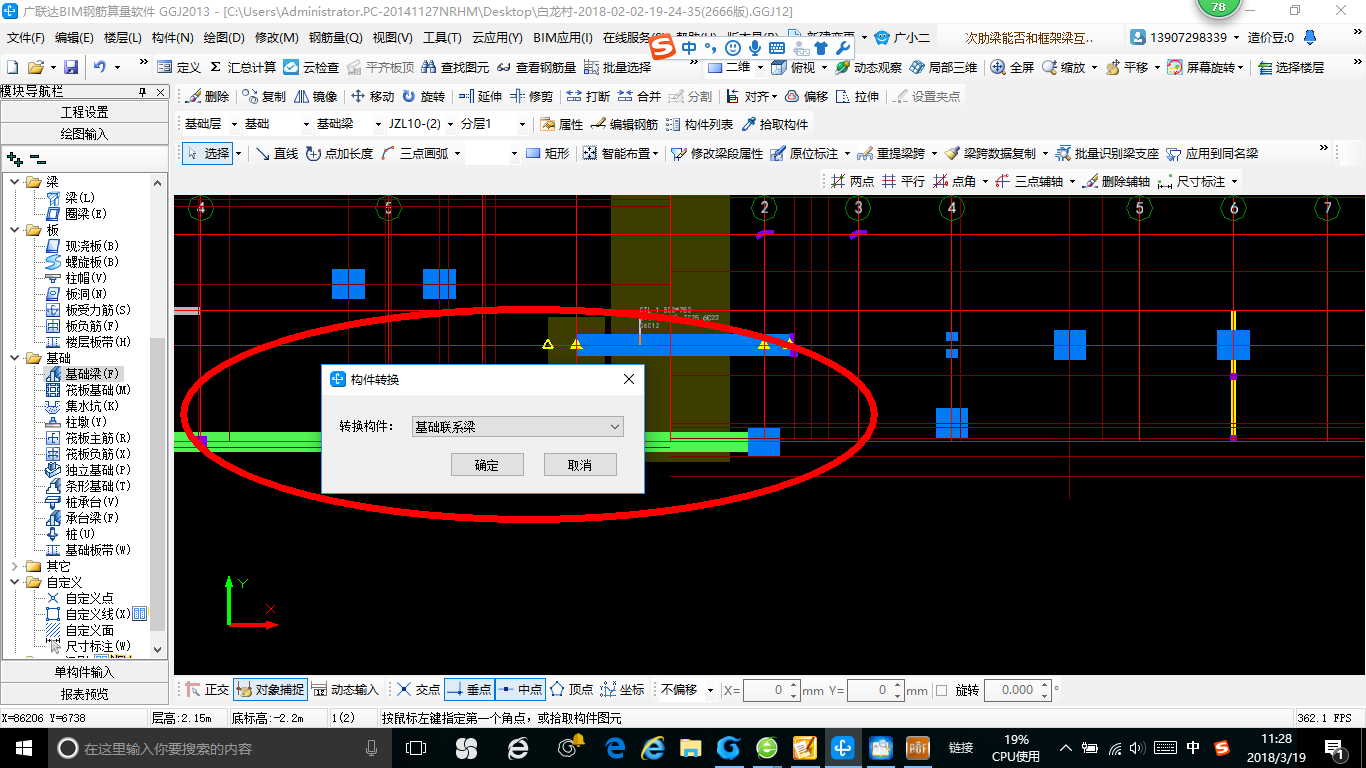Click 批量选择 batch select
The width and height of the screenshot is (1366, 768).
click(618, 67)
